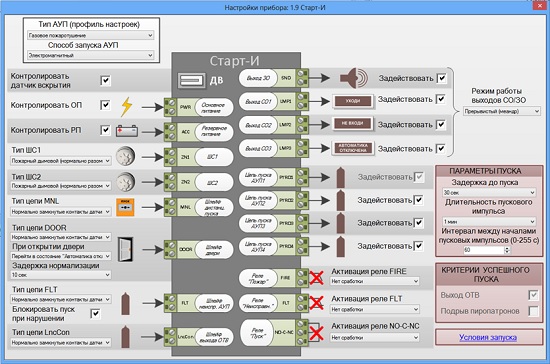Click the red cross on FIRE relay
This screenshot has width=550, height=364.
(316, 277)
